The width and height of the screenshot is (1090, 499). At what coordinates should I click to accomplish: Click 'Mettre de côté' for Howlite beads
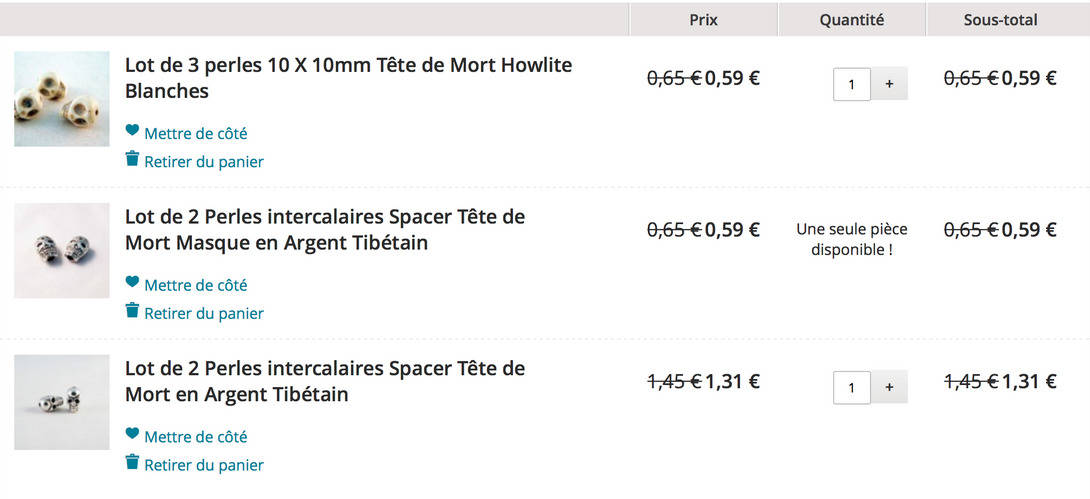pyautogui.click(x=195, y=133)
